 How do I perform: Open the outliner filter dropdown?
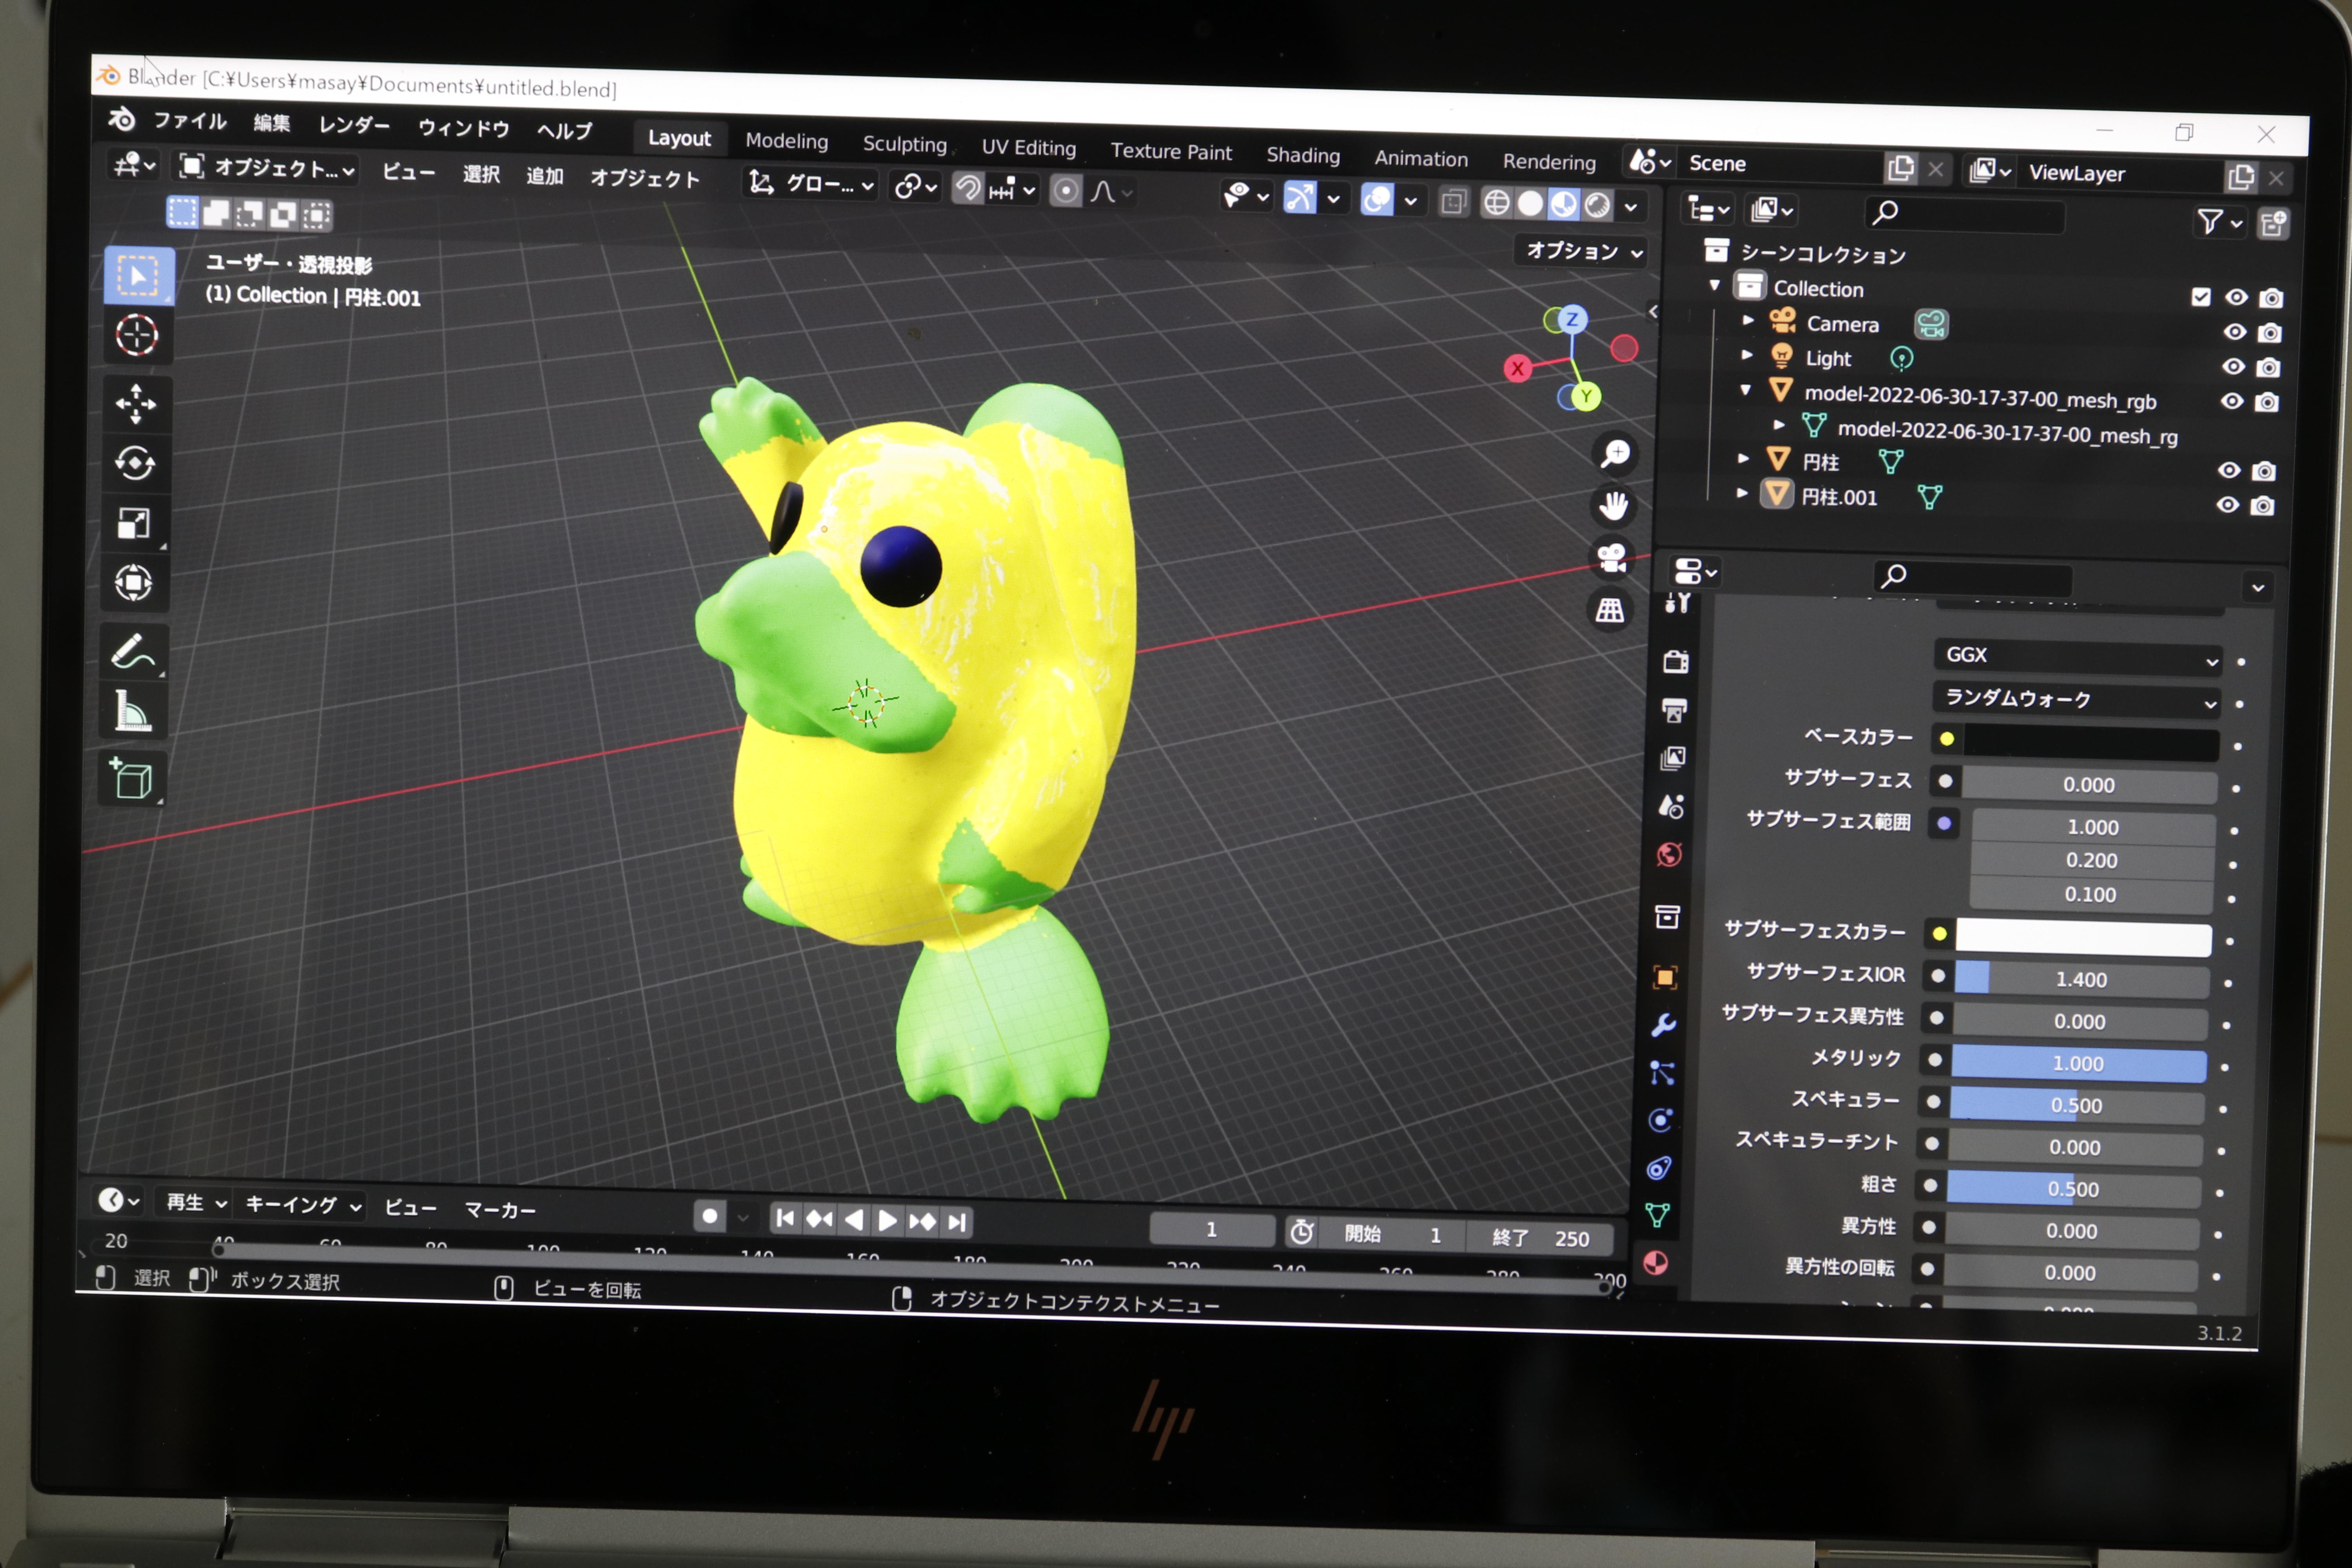pyautogui.click(x=2219, y=222)
